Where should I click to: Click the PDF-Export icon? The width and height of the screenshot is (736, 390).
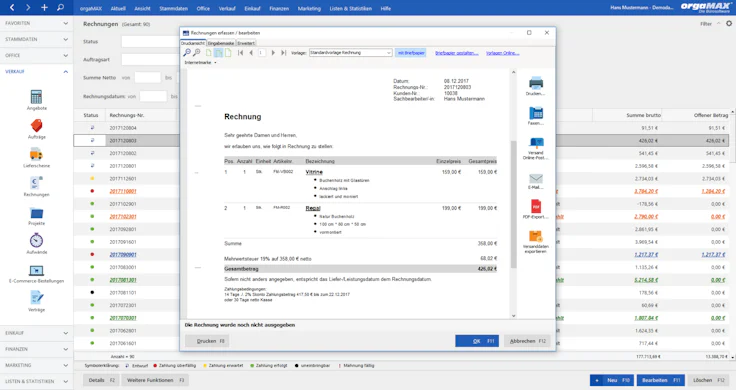point(536,206)
